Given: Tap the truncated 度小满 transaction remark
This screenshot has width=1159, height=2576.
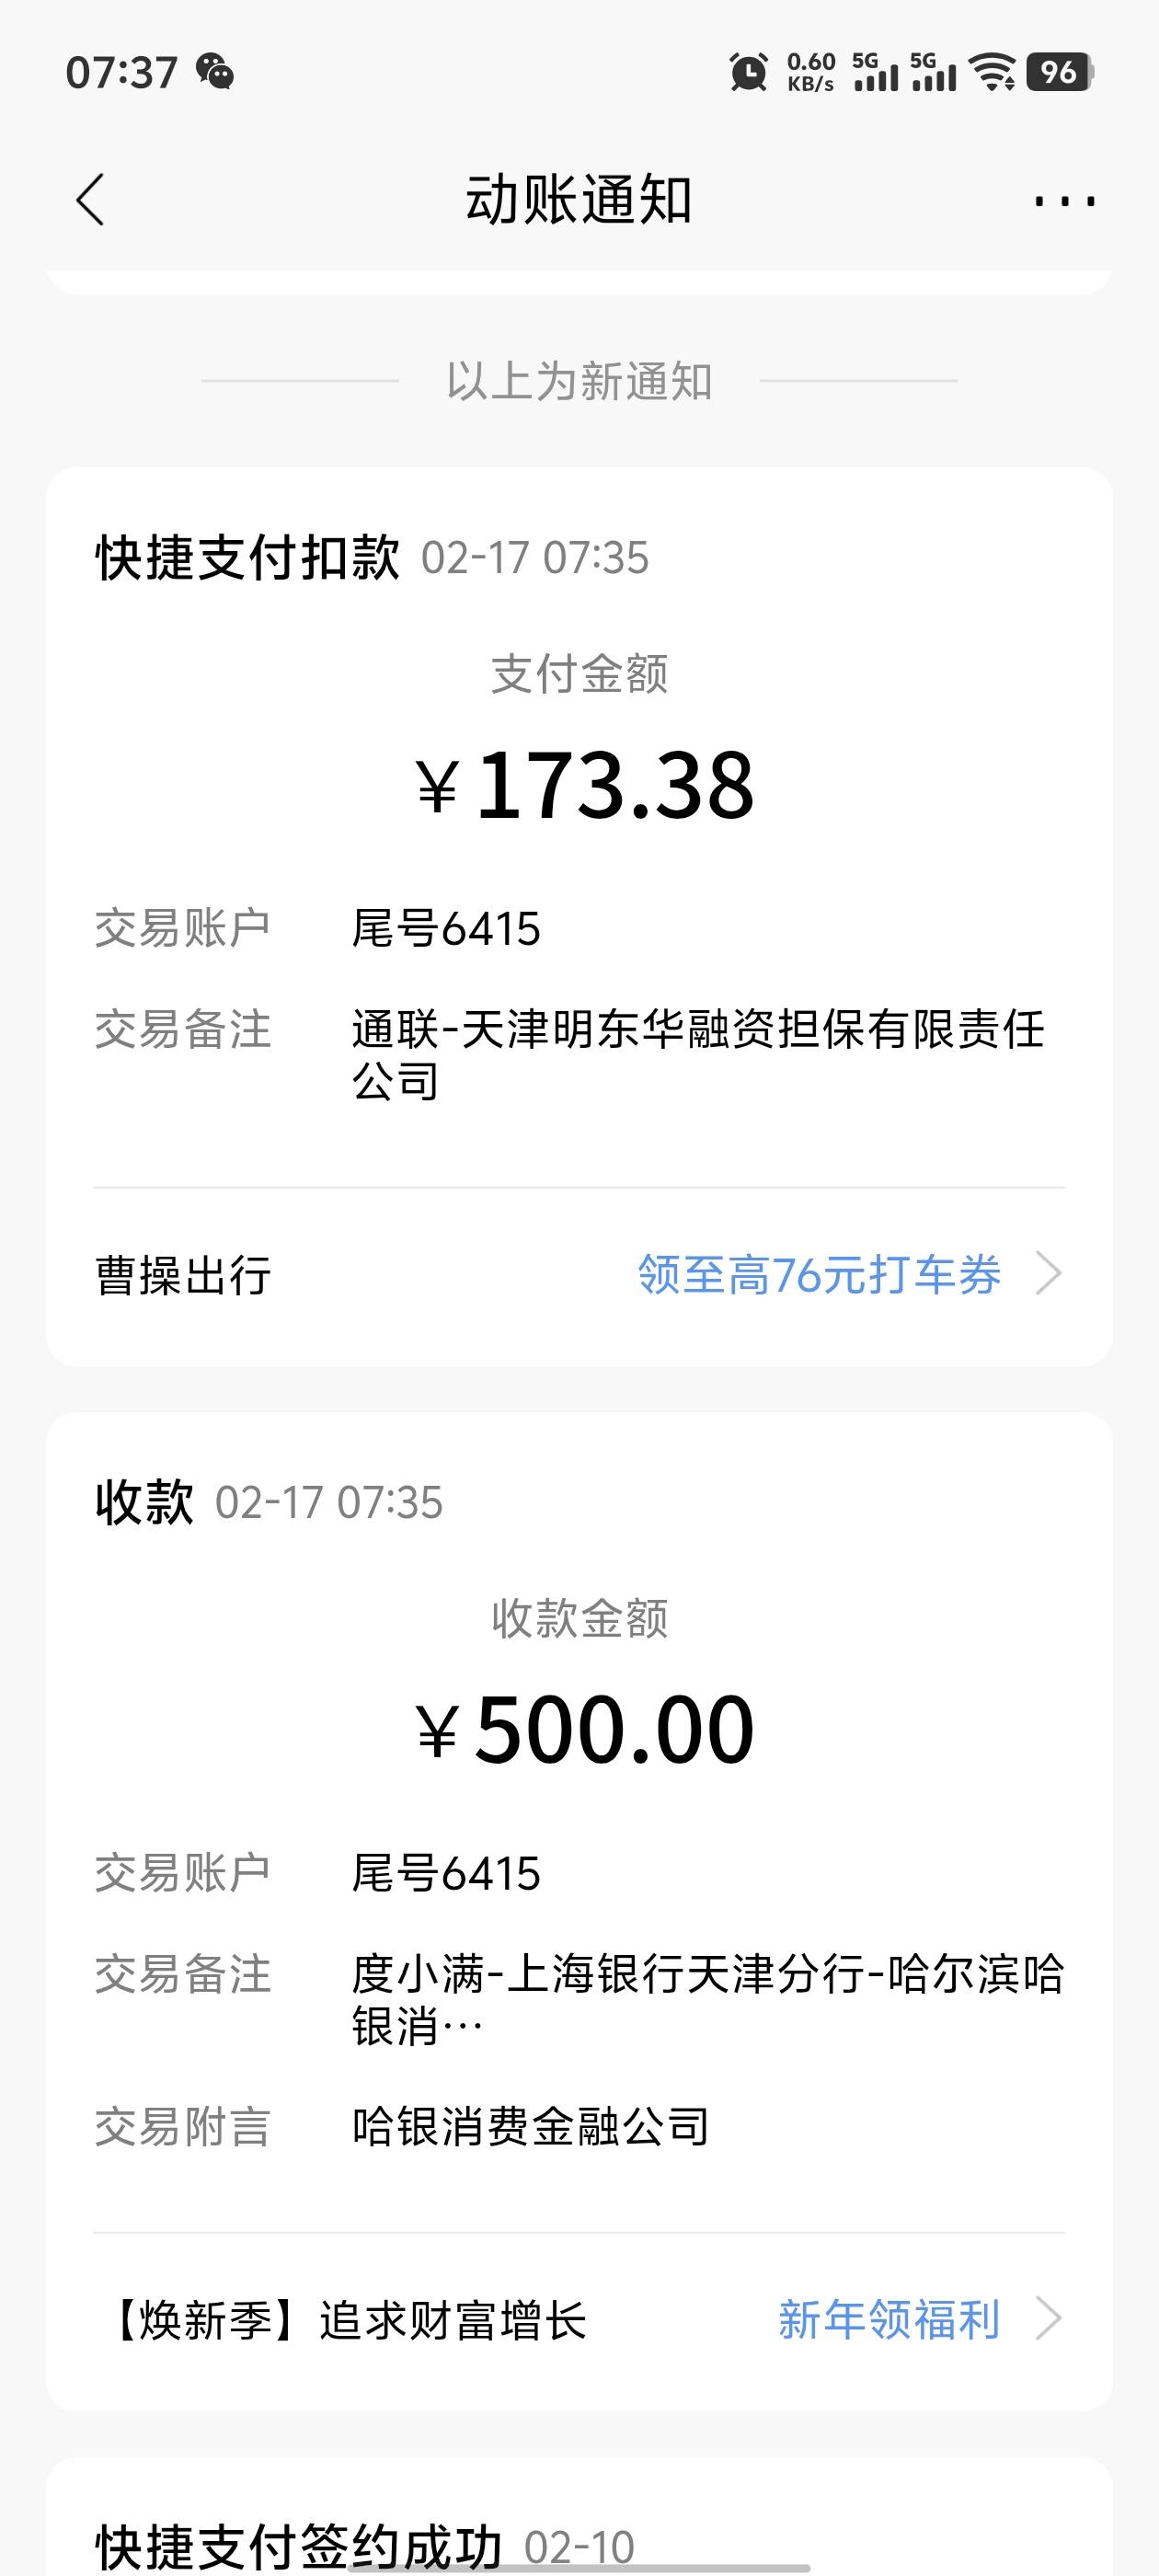Looking at the screenshot, I should point(707,1998).
